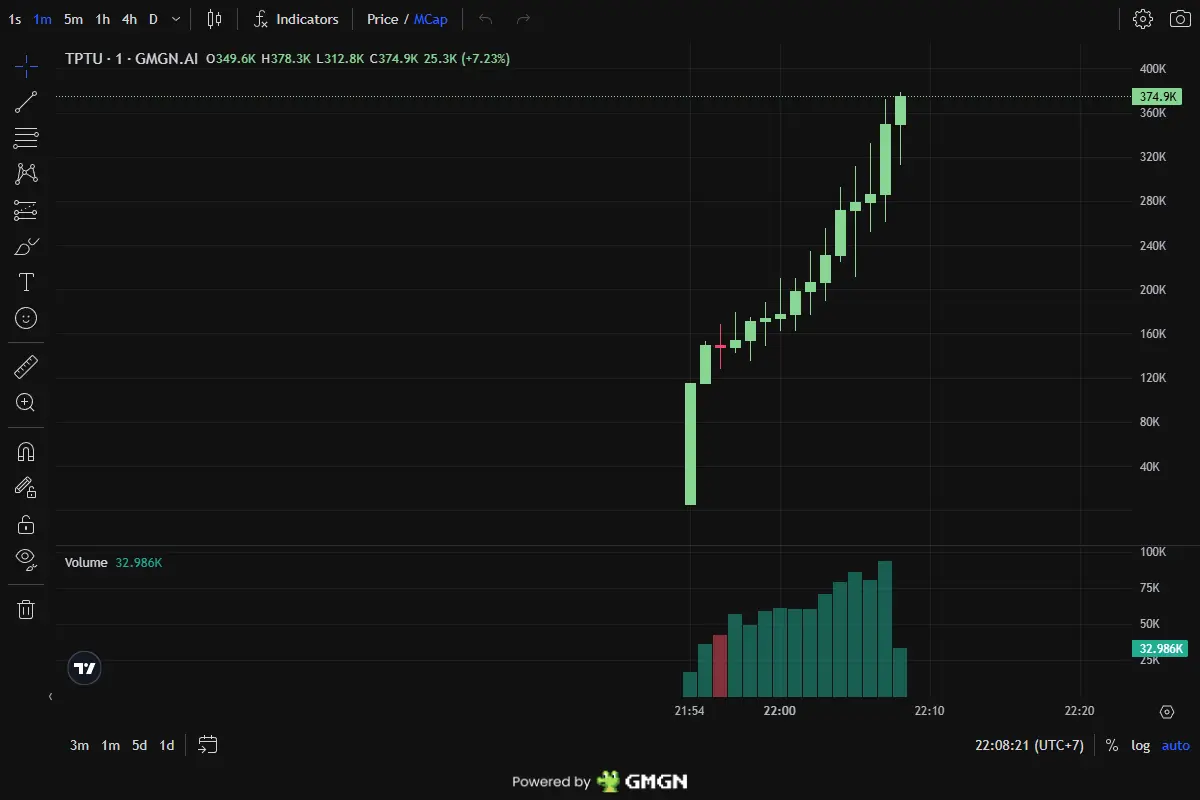Set date range to 5d
Image resolution: width=1200 pixels, height=800 pixels.
click(140, 745)
